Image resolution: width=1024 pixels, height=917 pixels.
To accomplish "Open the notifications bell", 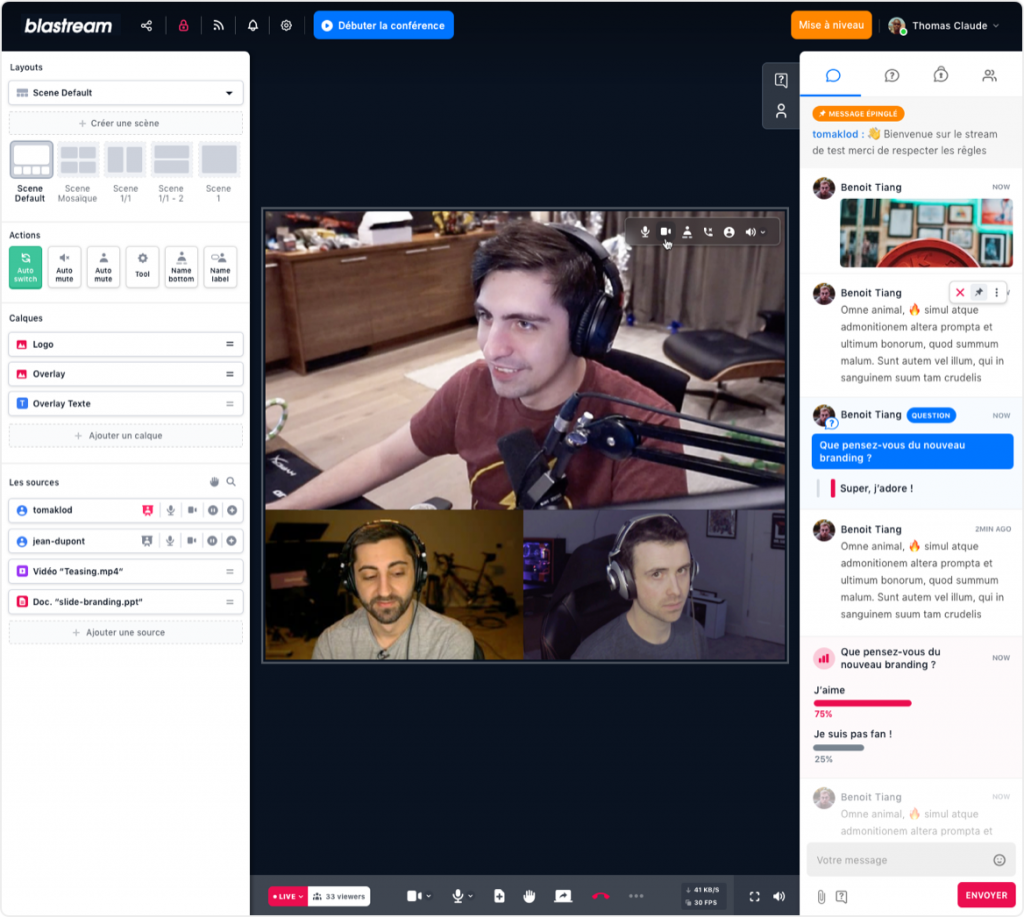I will (253, 26).
